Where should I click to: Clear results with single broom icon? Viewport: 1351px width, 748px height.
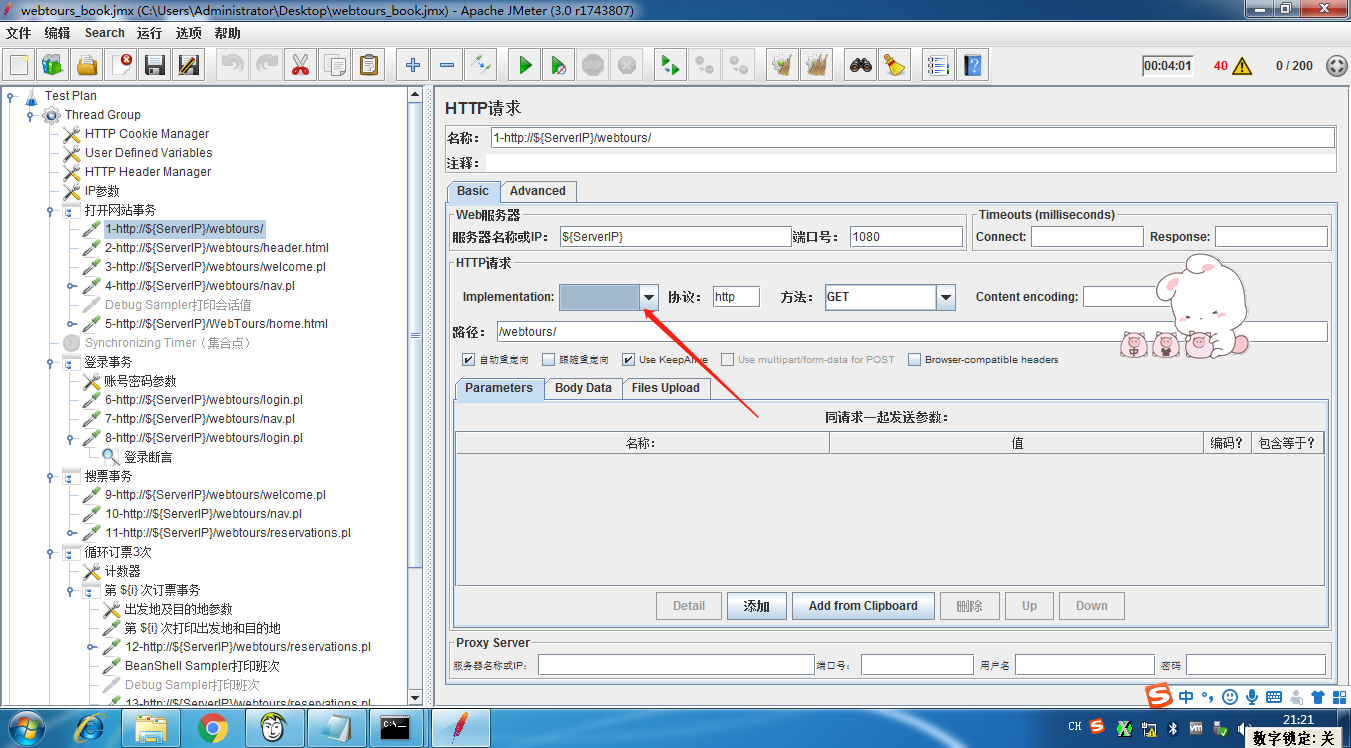click(781, 65)
